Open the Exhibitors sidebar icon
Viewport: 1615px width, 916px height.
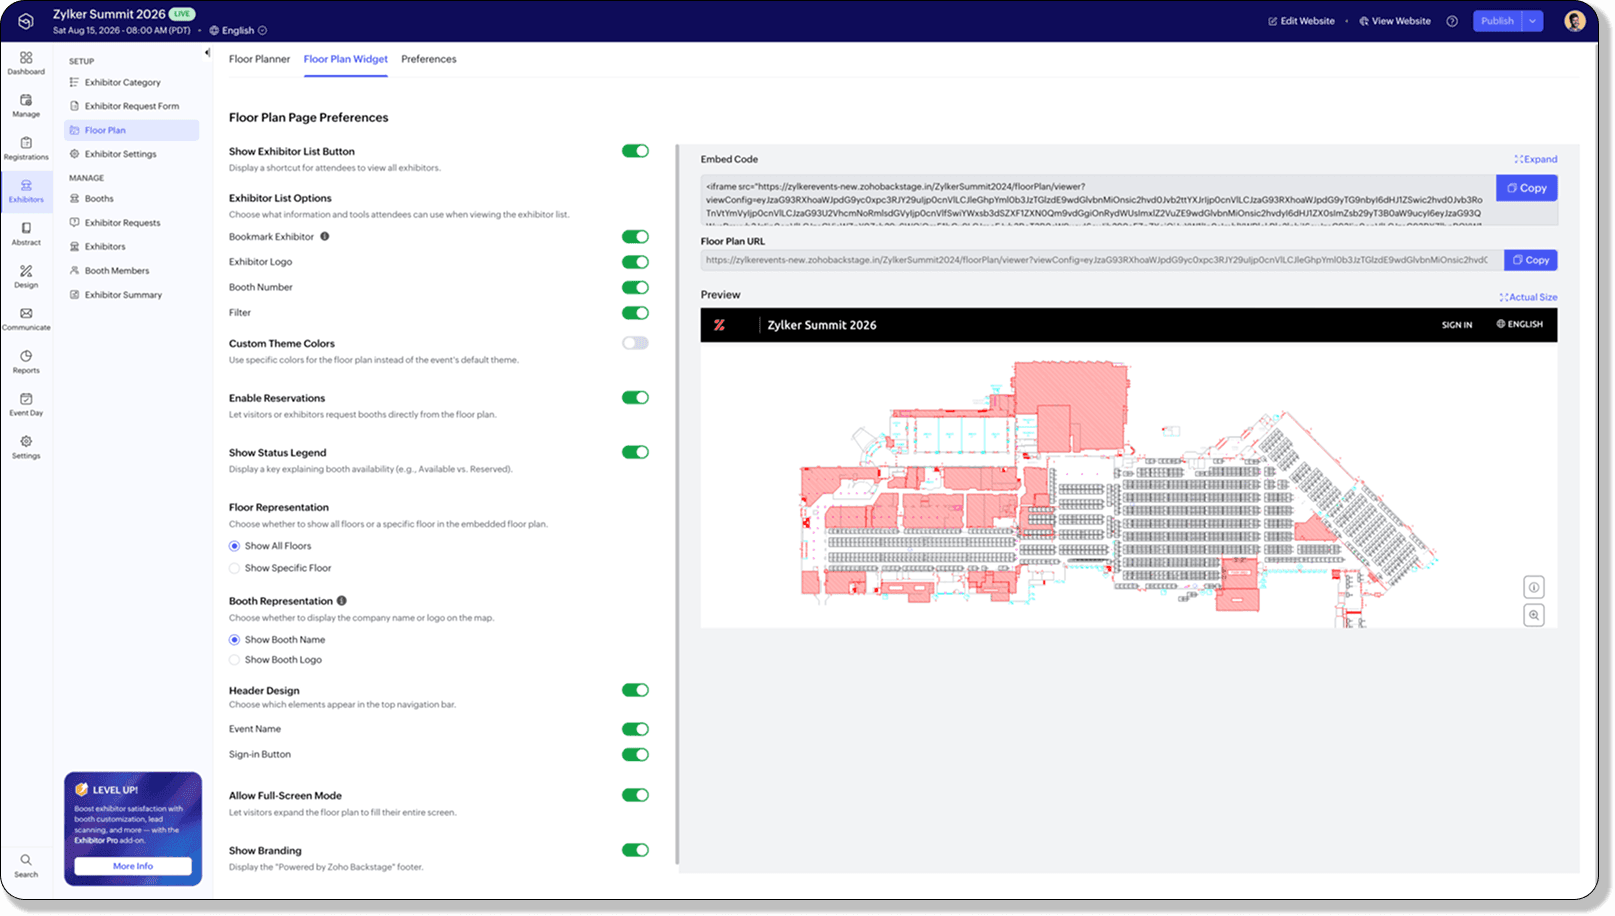point(26,191)
